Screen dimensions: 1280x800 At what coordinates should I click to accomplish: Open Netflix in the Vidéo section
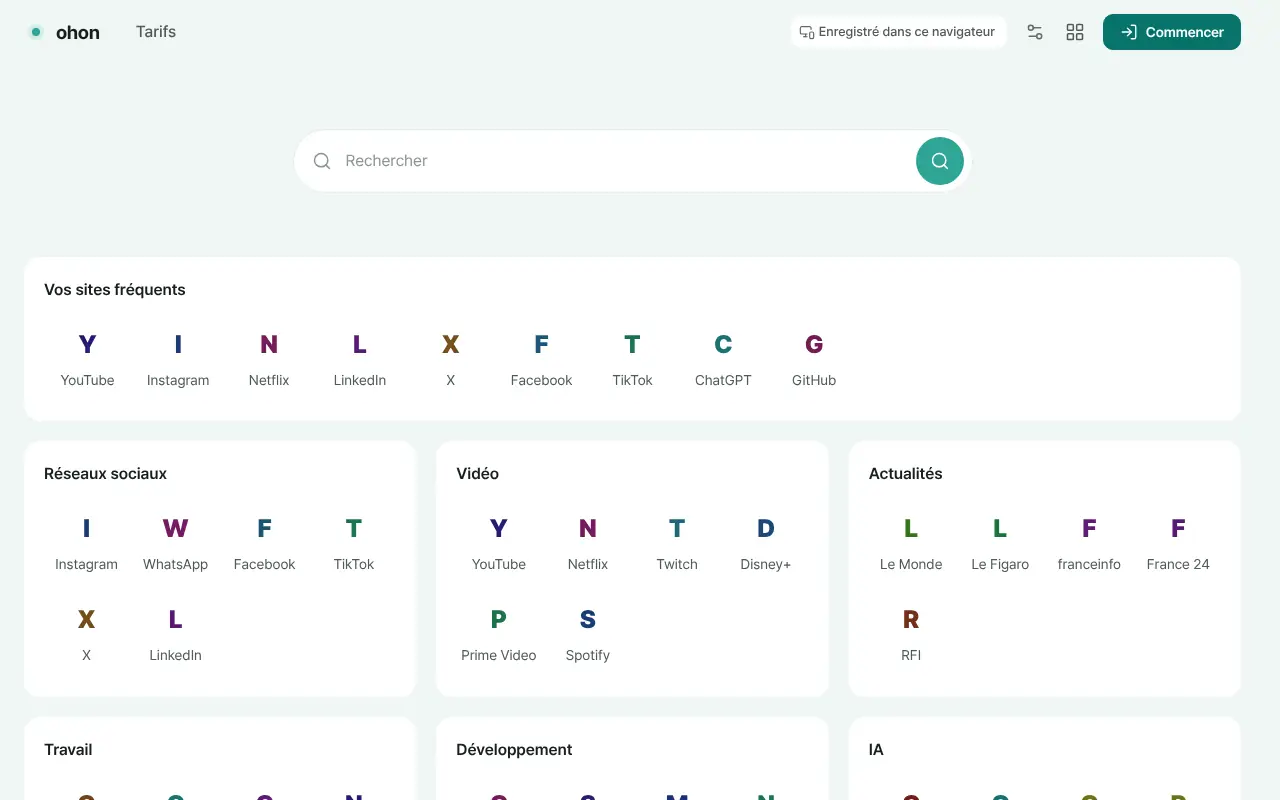point(588,544)
